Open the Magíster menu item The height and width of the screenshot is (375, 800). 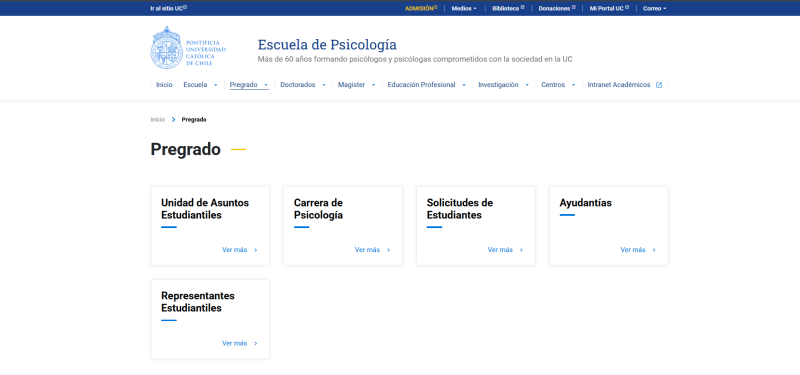pyautogui.click(x=351, y=85)
